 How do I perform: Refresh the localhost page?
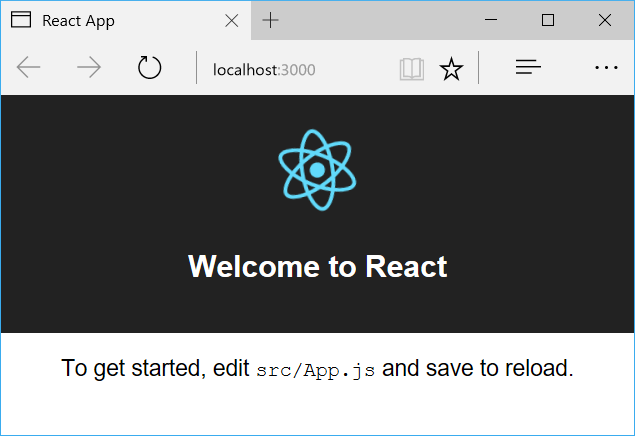(149, 67)
